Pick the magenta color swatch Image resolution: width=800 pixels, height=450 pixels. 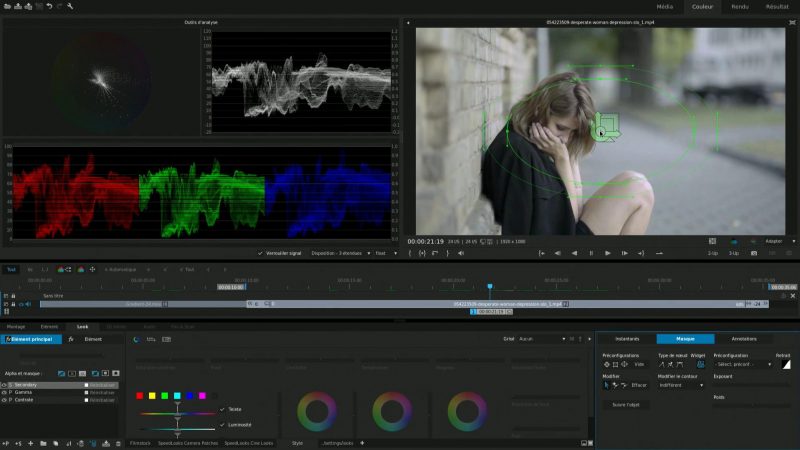202,395
